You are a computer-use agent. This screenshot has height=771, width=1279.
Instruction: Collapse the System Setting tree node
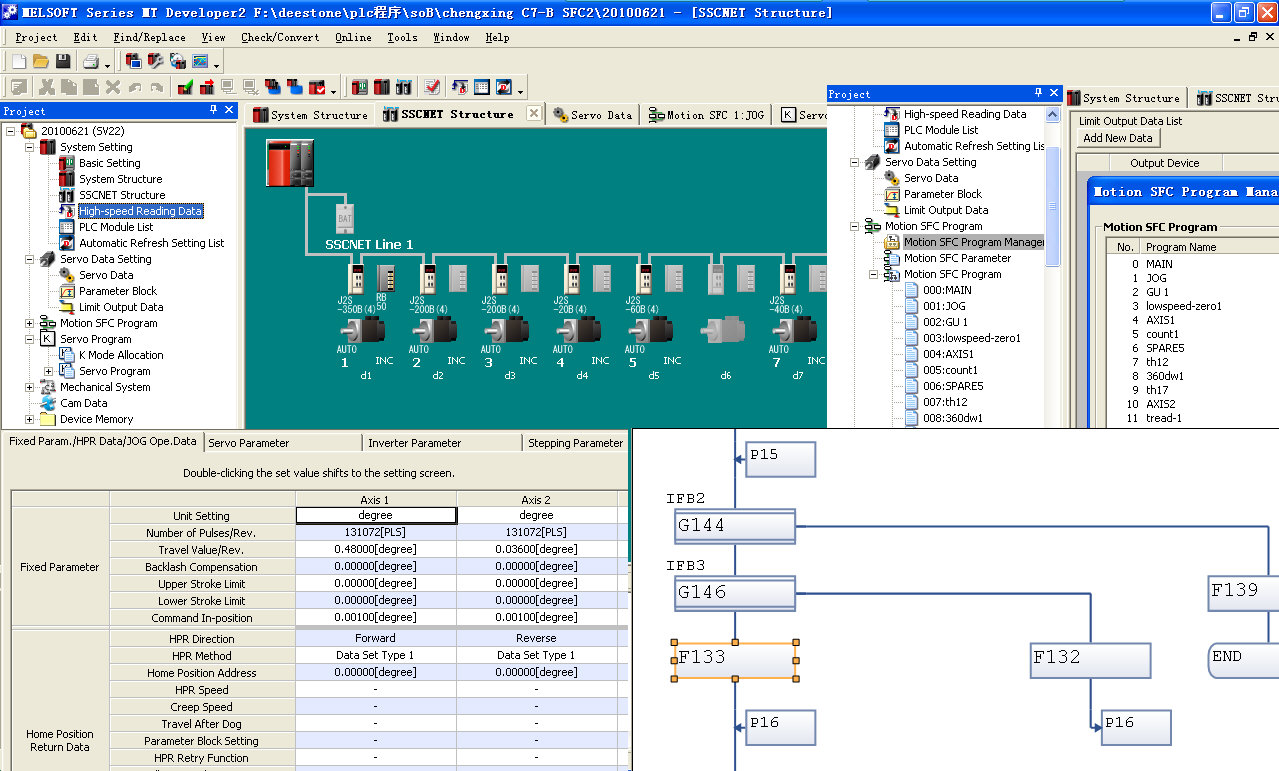(x=30, y=147)
